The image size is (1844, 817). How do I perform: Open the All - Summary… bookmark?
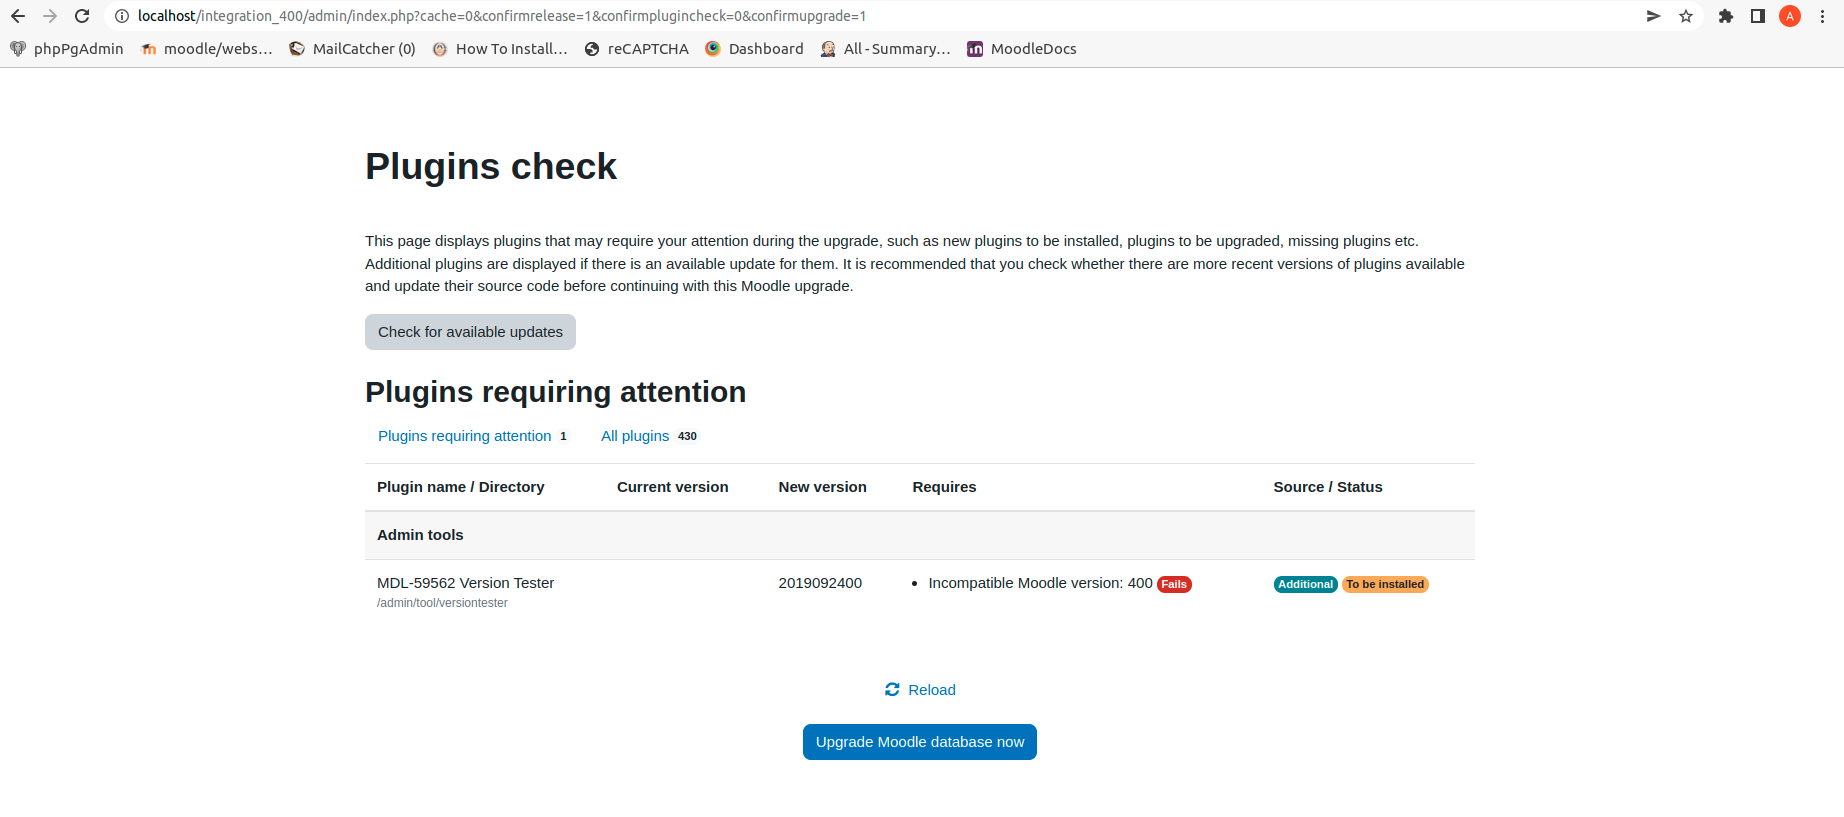pyautogui.click(x=885, y=49)
